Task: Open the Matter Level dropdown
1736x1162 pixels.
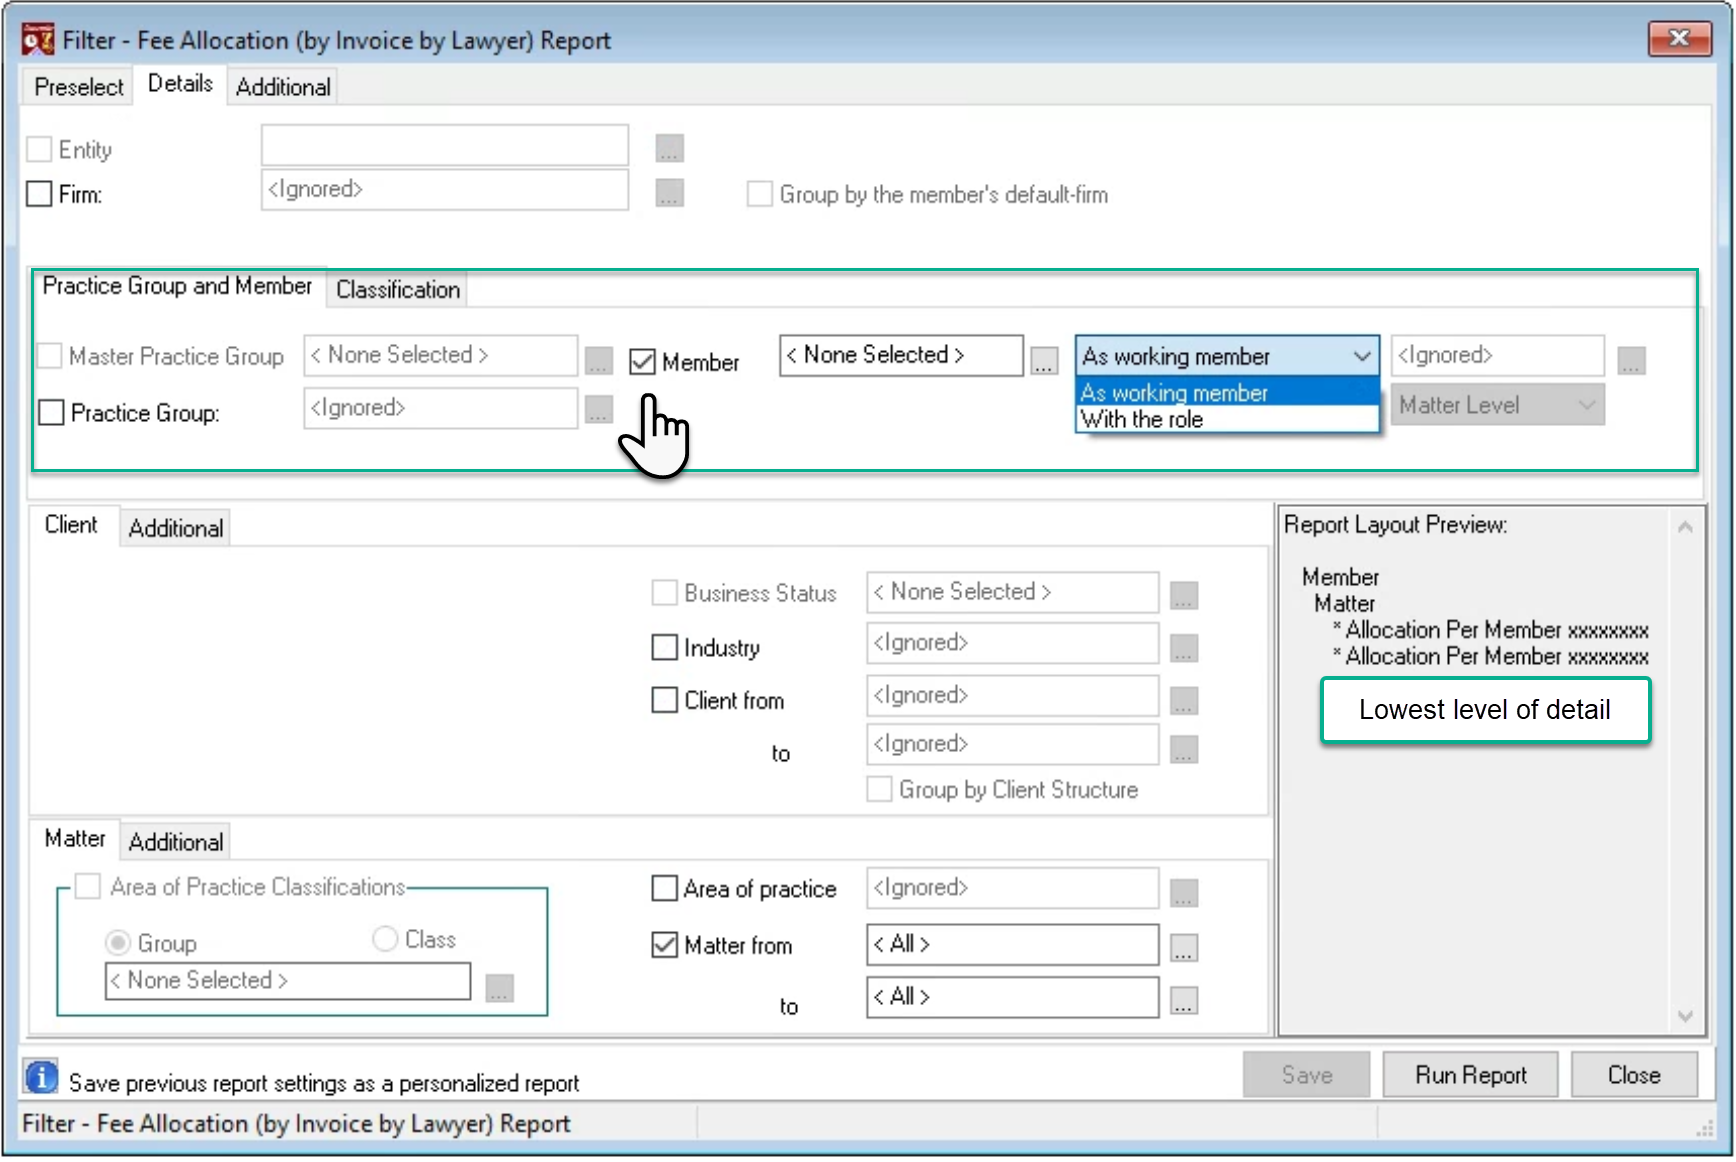Action: 1497,405
